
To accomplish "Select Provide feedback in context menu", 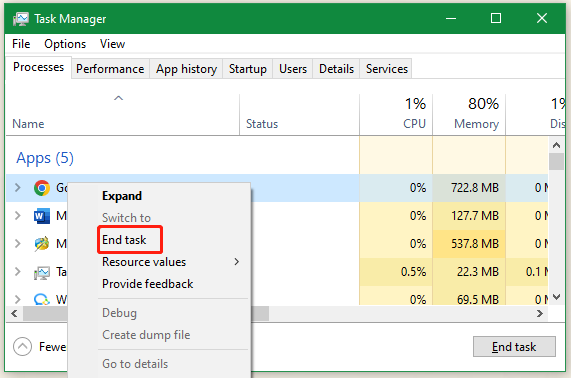I will 147,284.
